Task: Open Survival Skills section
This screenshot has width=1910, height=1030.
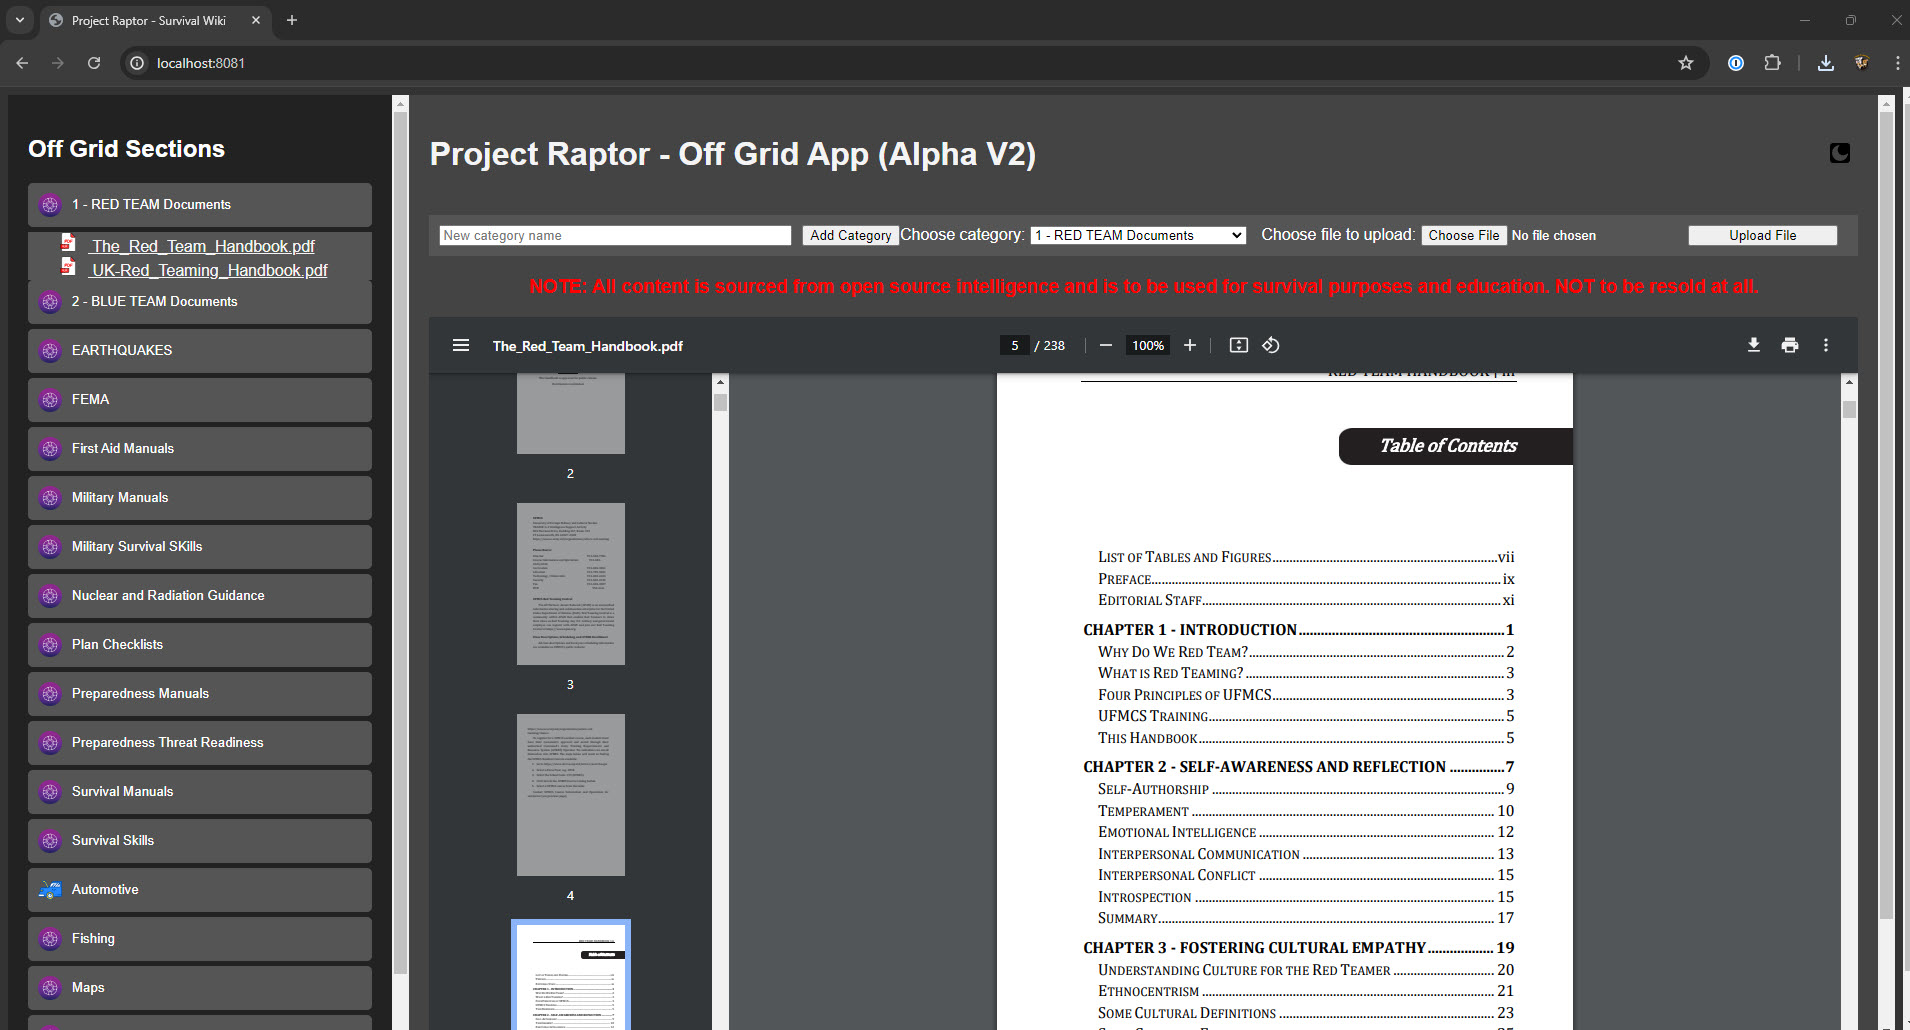Action: pyautogui.click(x=200, y=840)
